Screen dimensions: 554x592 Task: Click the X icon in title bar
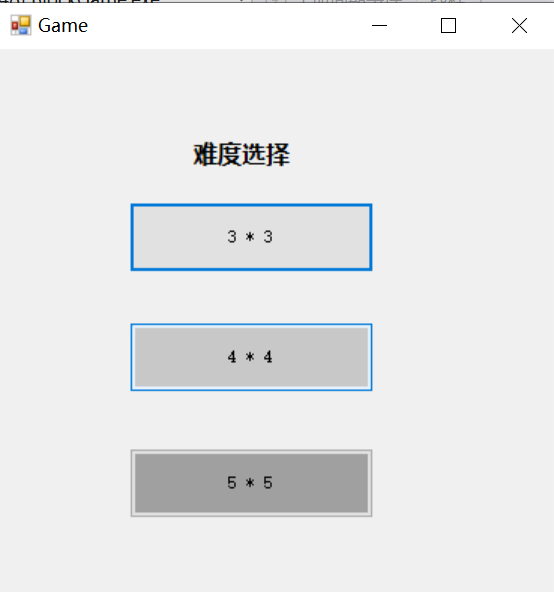pyautogui.click(x=519, y=26)
